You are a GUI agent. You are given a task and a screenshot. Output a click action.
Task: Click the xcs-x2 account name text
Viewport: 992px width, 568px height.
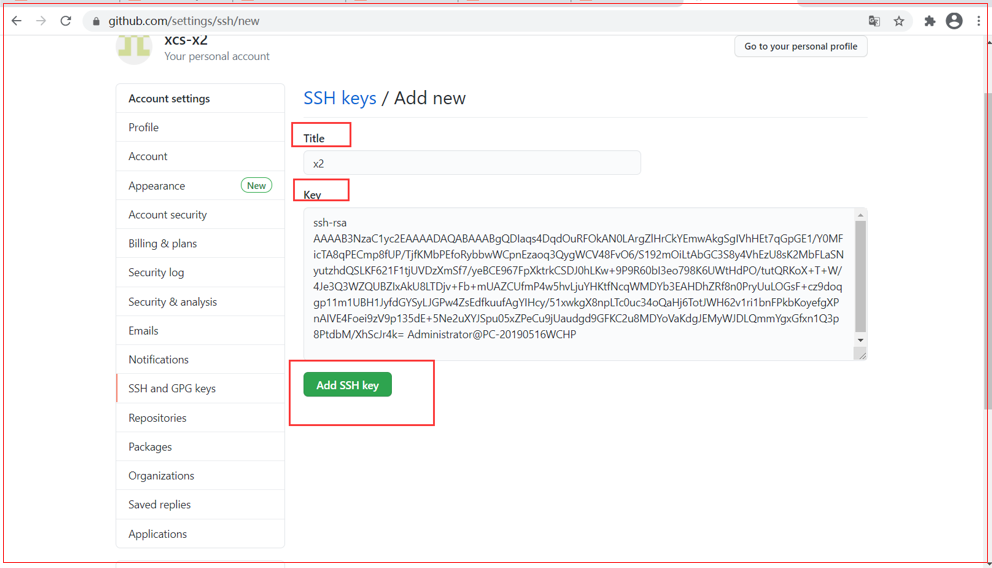pos(186,40)
